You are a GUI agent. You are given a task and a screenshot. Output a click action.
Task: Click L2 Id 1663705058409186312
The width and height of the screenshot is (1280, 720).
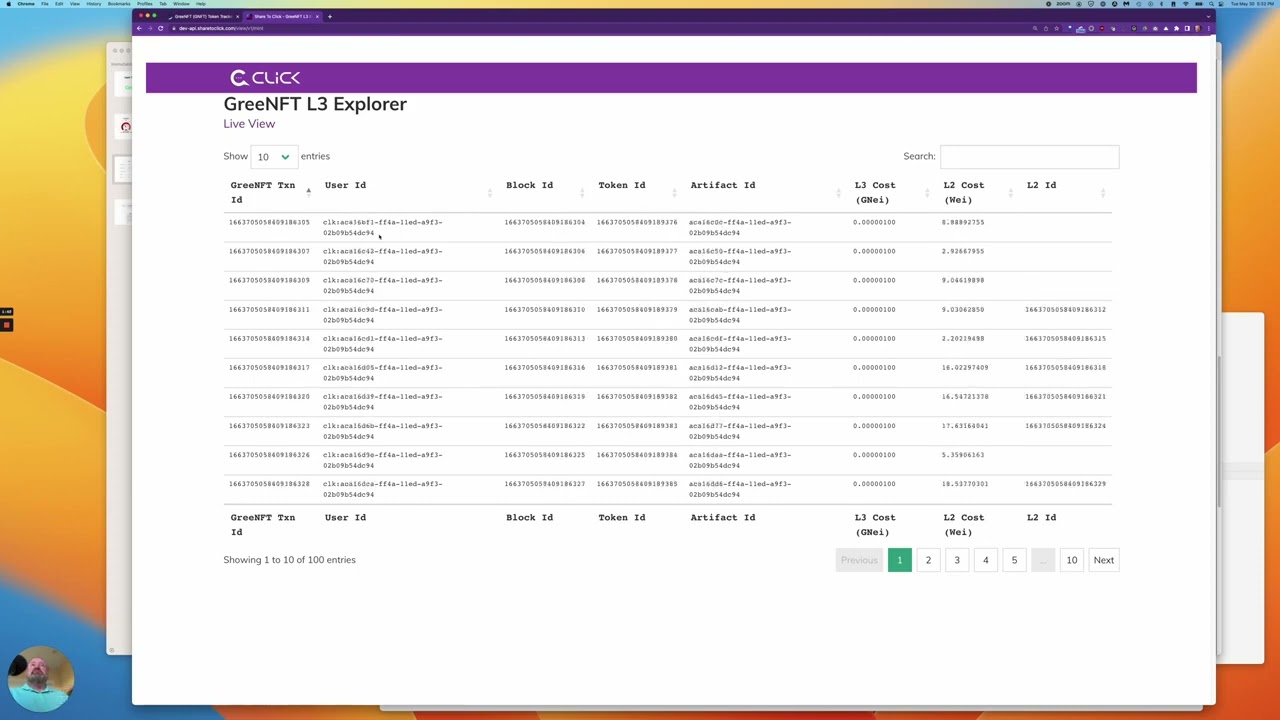tap(1065, 310)
